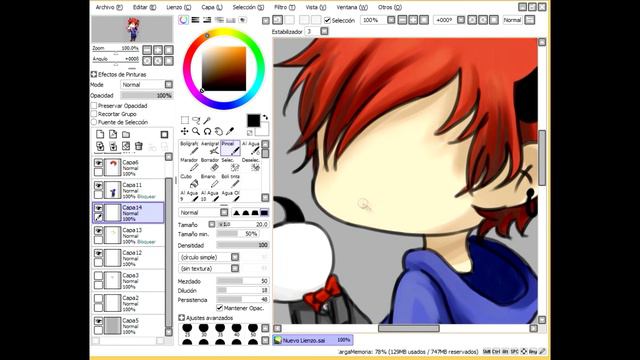Viewport: 640px width, 360px height.
Task: Select the Aerógrafo airbrush tool
Action: point(210,148)
